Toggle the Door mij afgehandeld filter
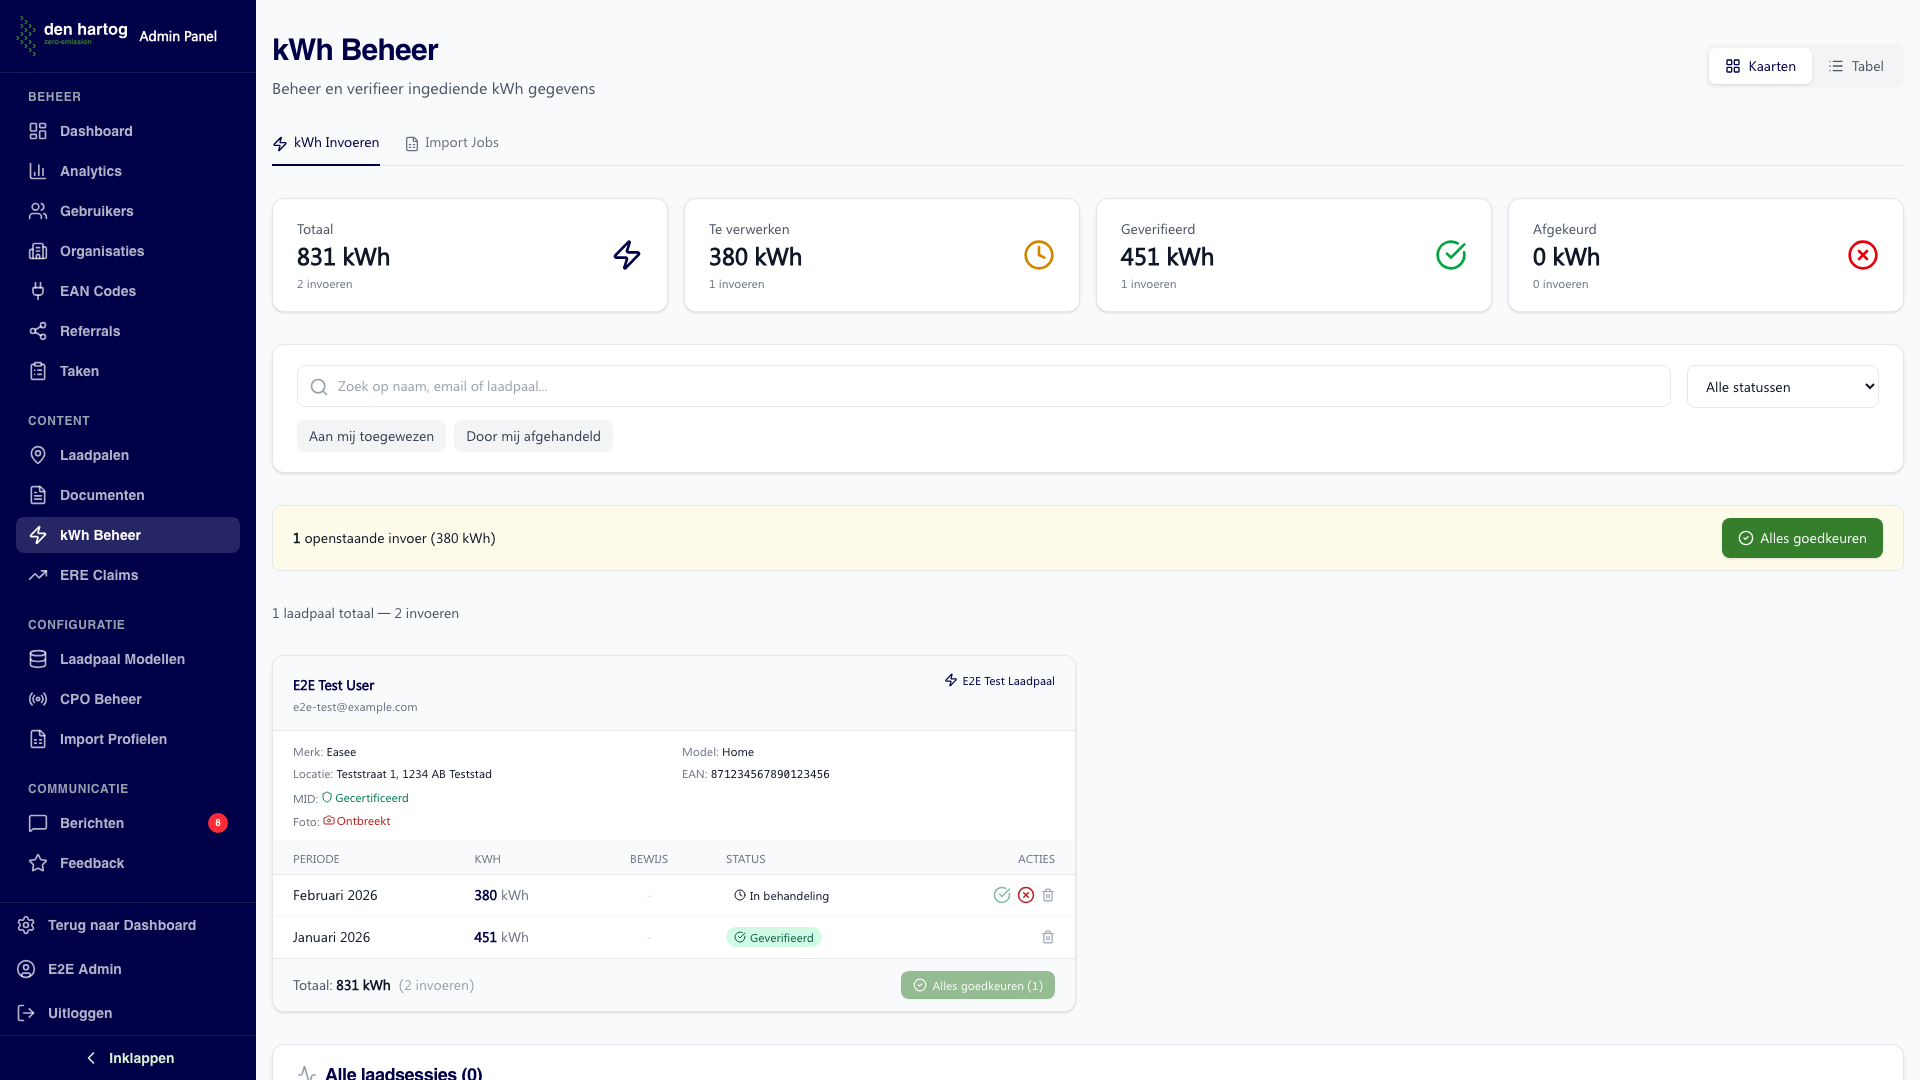 pos(533,436)
